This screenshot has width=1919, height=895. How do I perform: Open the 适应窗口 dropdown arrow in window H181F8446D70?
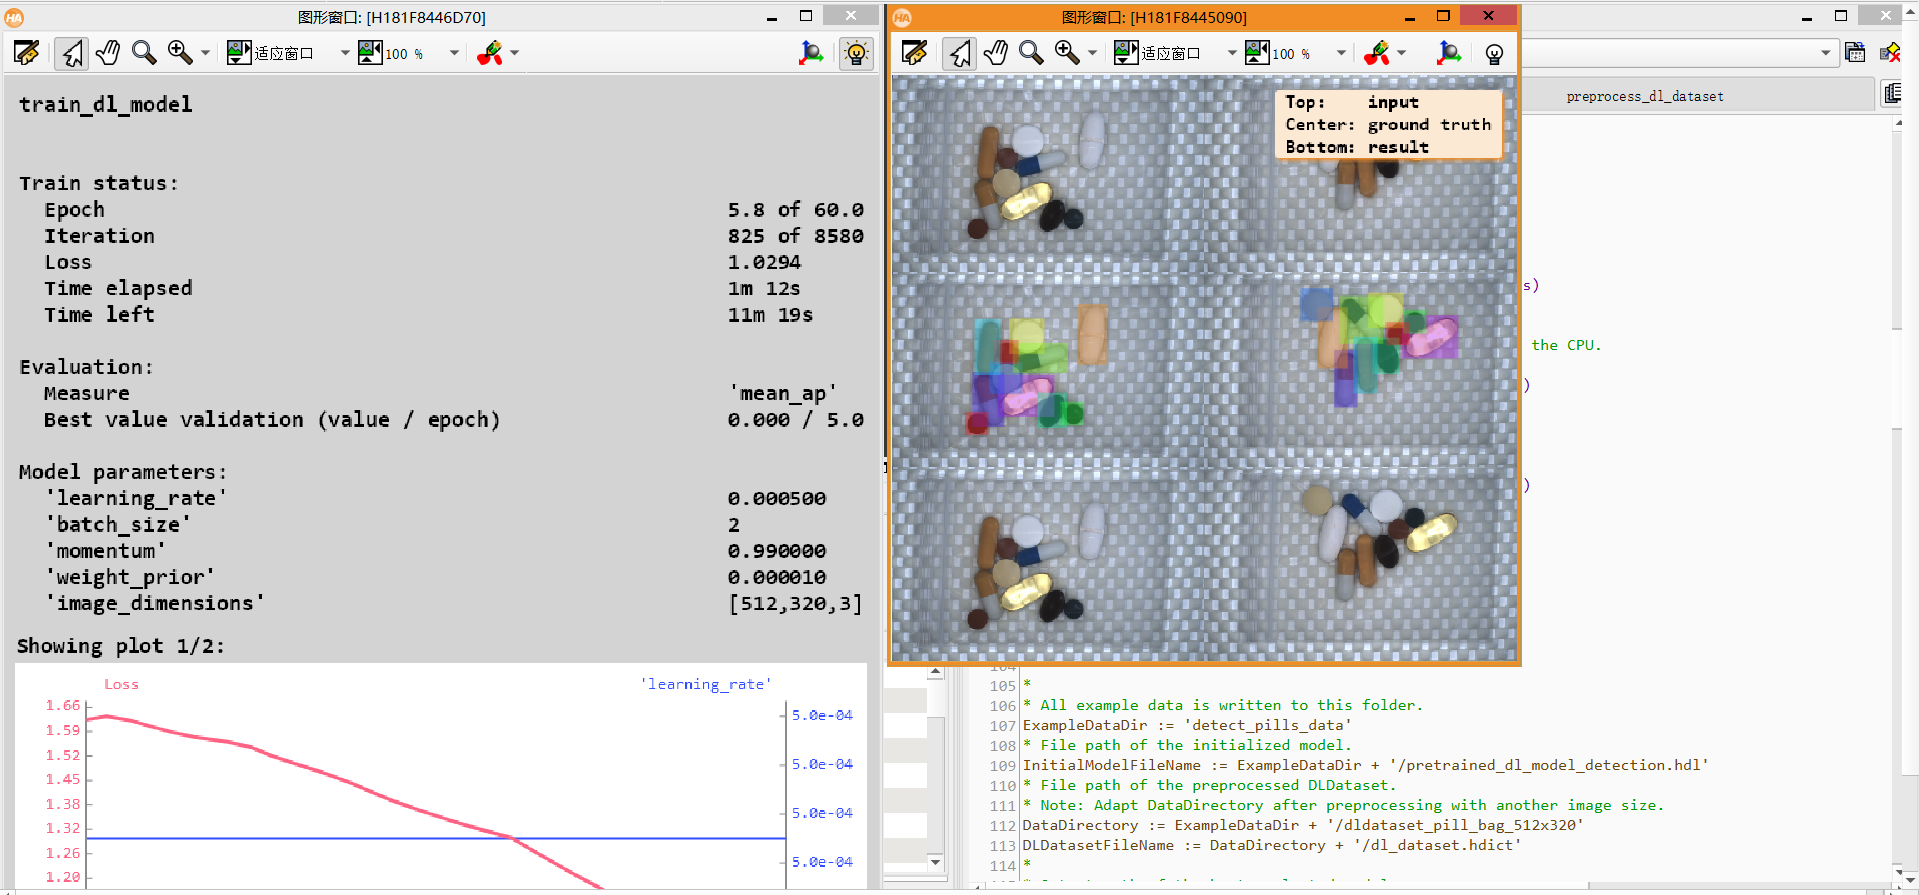point(345,53)
